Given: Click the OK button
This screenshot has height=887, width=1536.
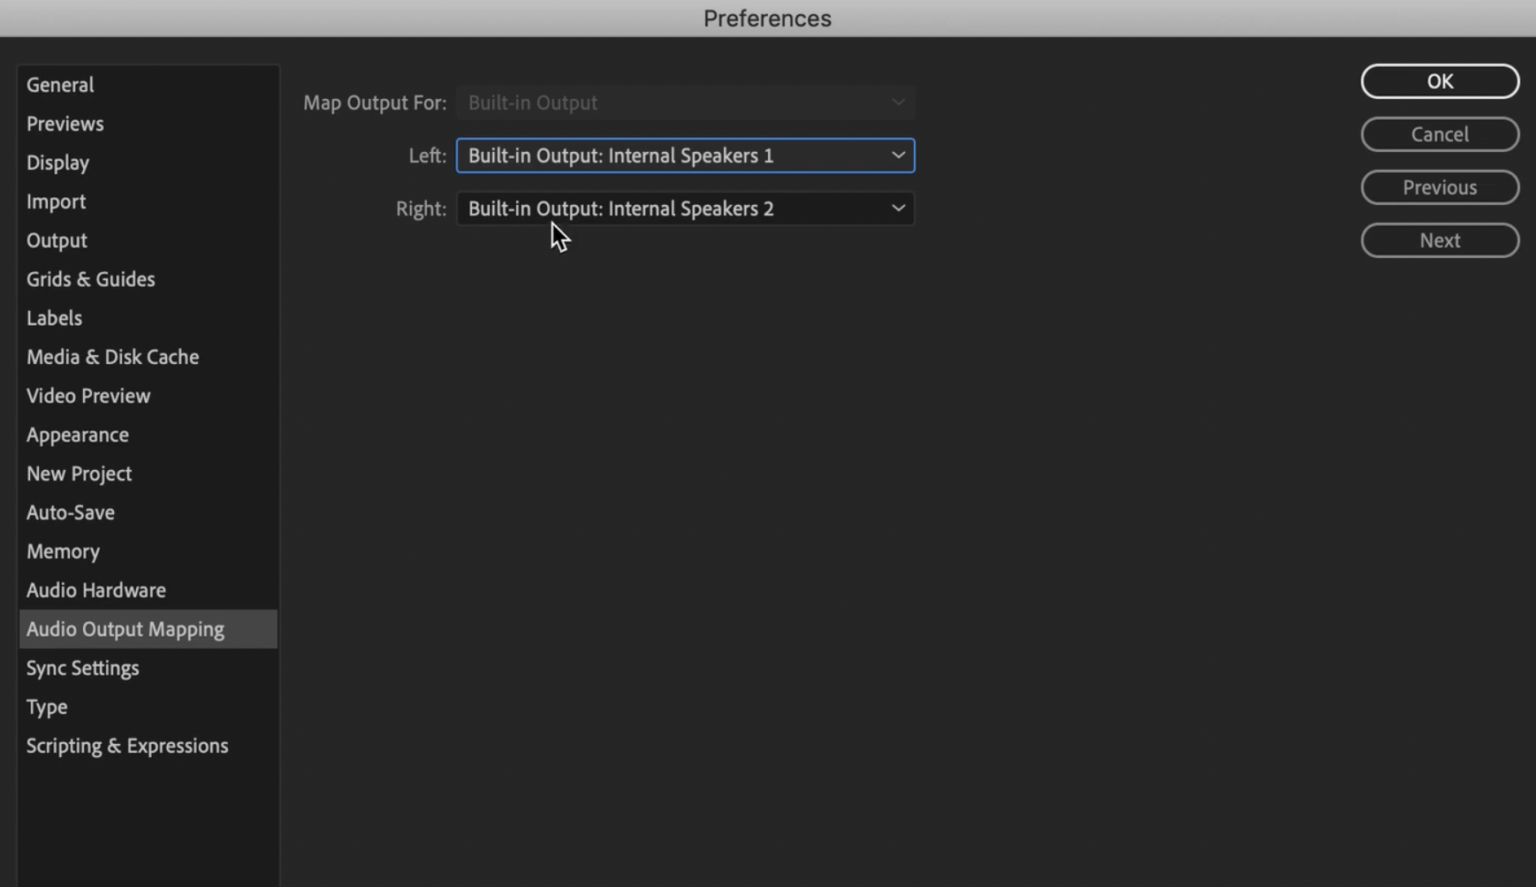Looking at the screenshot, I should tap(1439, 82).
